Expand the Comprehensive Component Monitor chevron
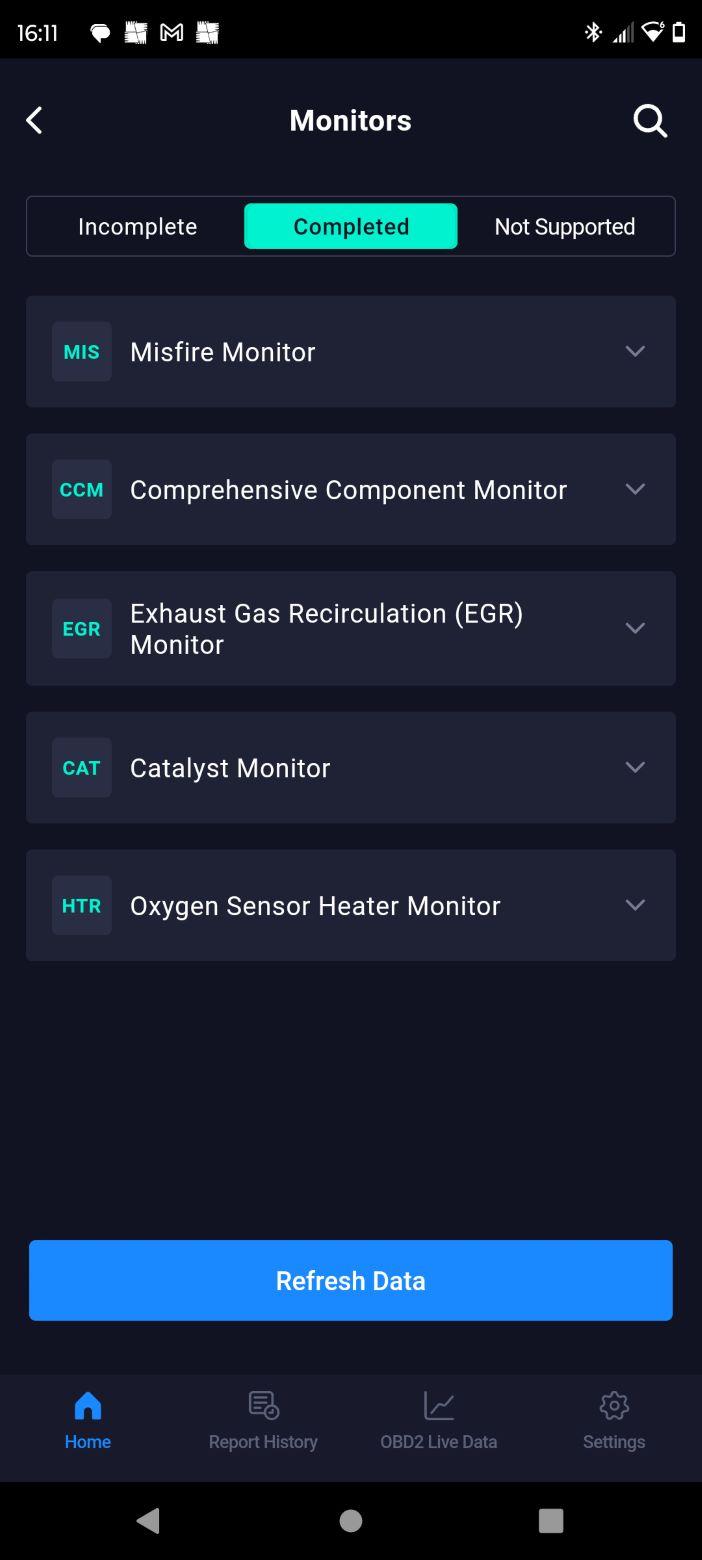Image resolution: width=702 pixels, height=1560 pixels. coord(635,489)
